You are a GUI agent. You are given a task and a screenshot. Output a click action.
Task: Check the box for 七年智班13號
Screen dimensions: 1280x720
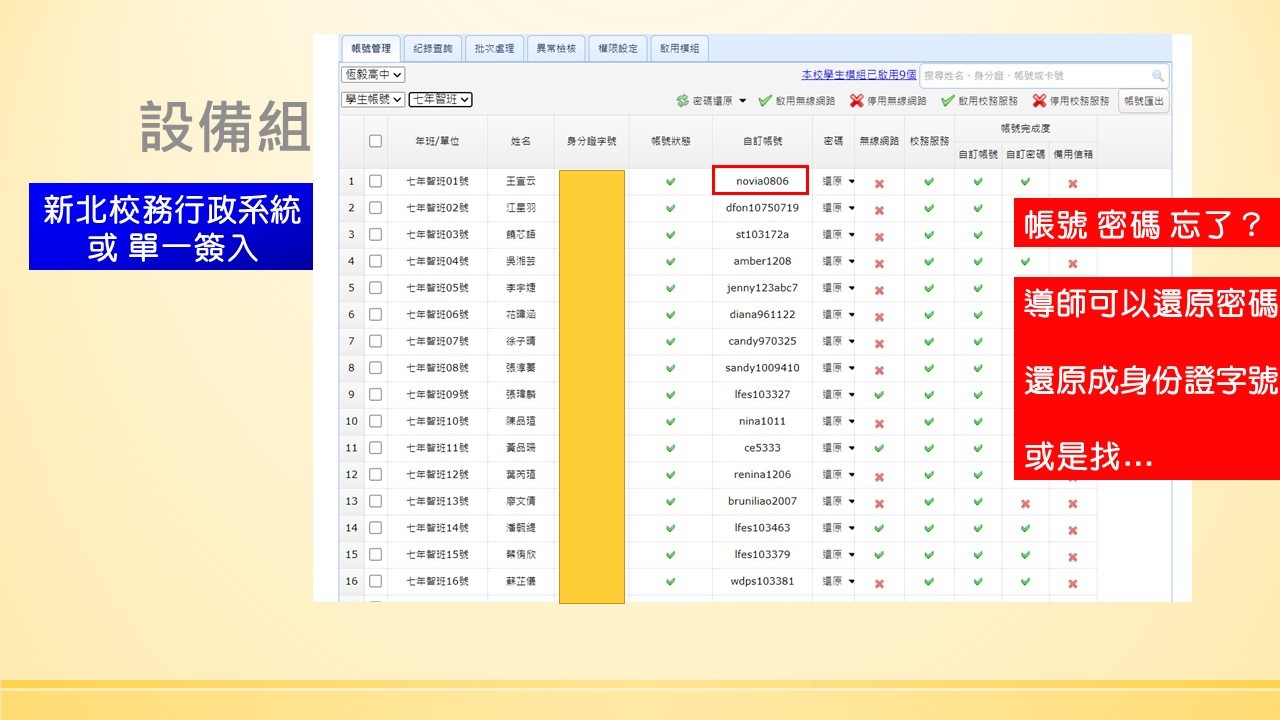(375, 501)
